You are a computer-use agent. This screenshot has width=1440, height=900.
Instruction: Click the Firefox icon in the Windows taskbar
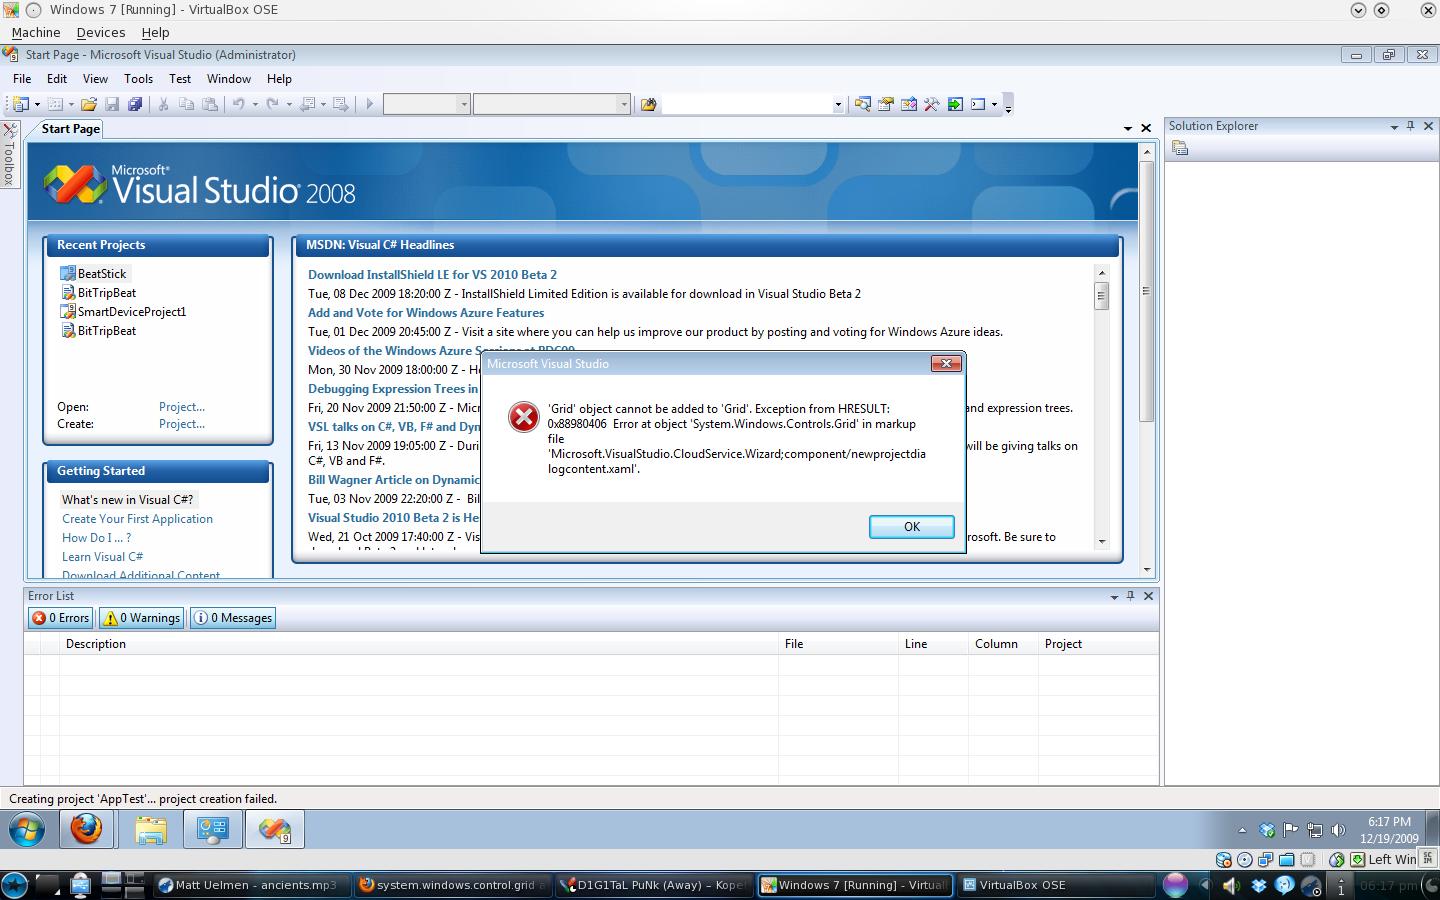[x=86, y=829]
